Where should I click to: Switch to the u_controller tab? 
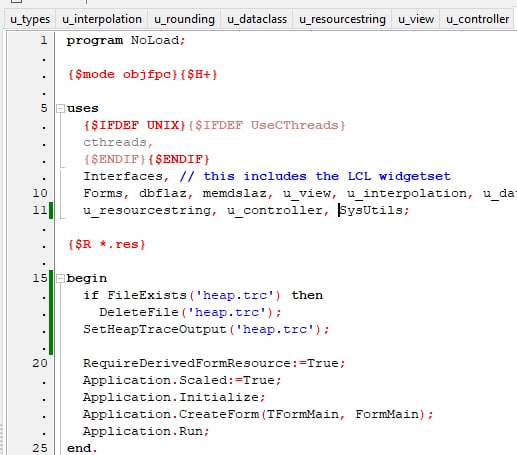(x=477, y=19)
